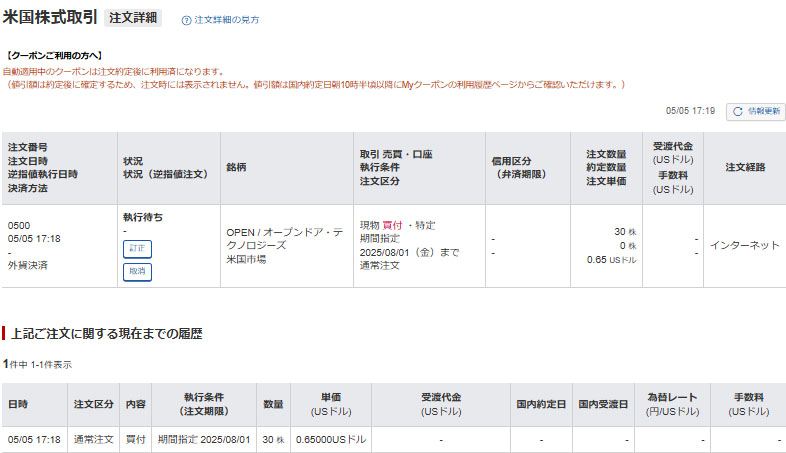Click the 注文経路 column header

pos(744,167)
